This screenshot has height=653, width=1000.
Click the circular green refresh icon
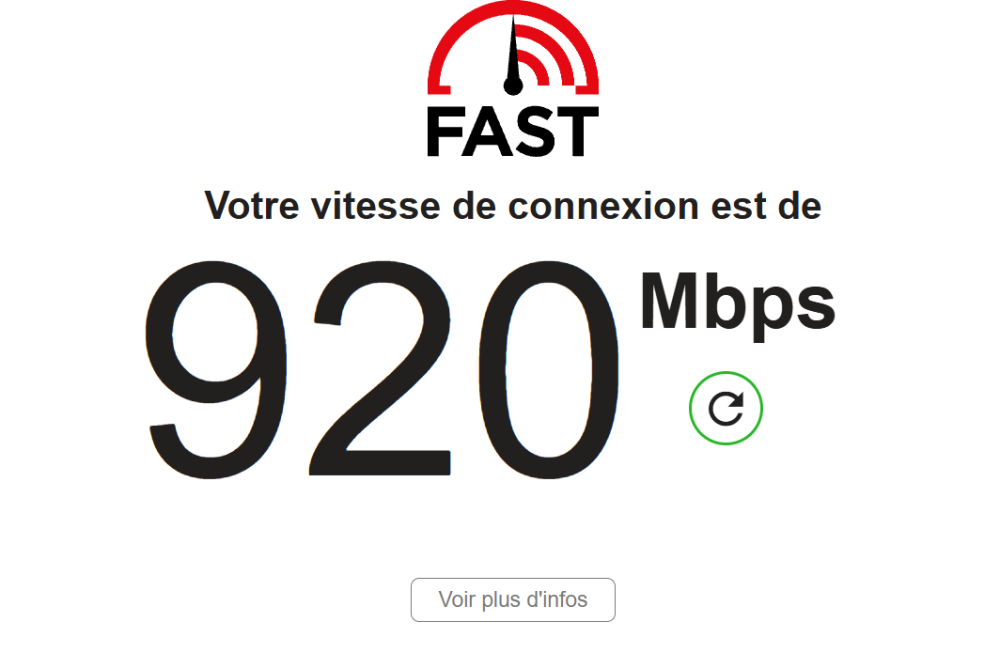point(726,408)
